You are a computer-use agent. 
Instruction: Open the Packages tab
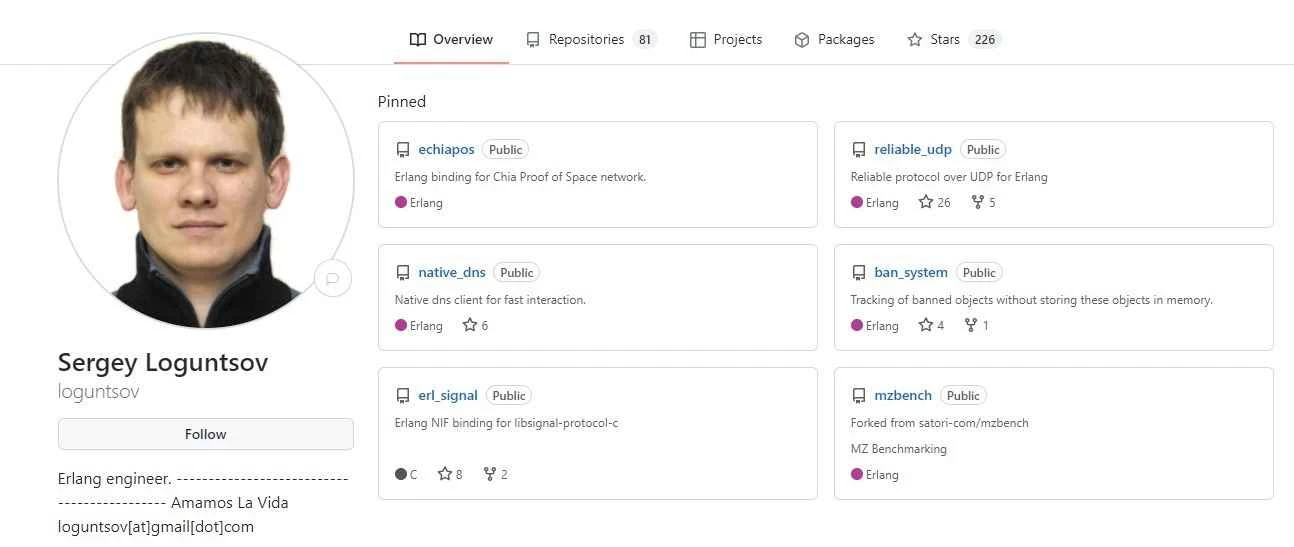point(834,40)
